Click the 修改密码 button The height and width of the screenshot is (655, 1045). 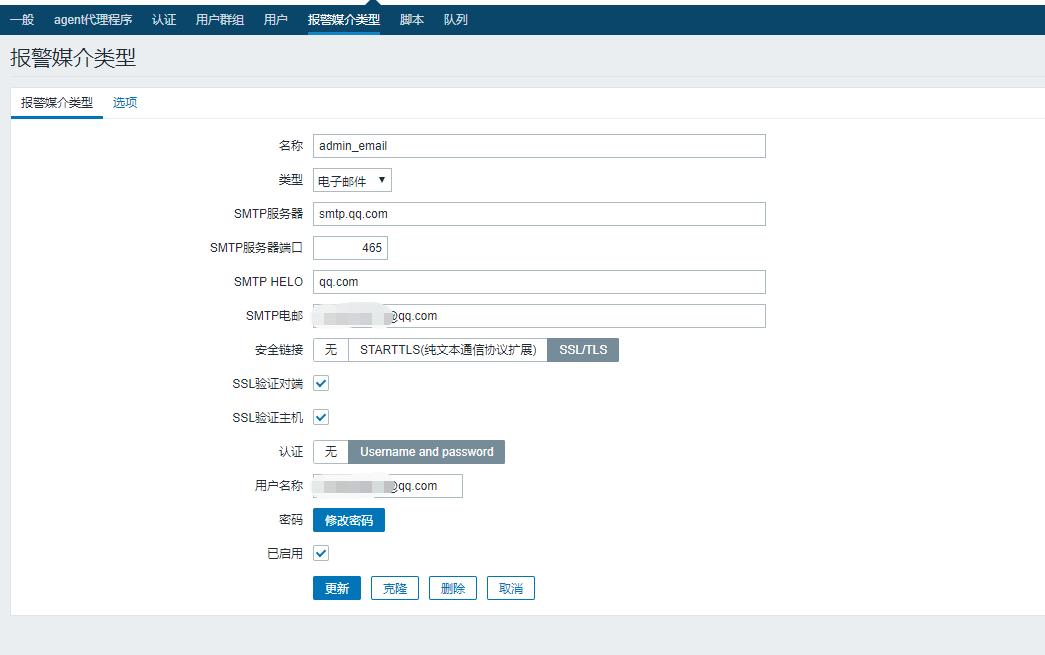tap(349, 520)
